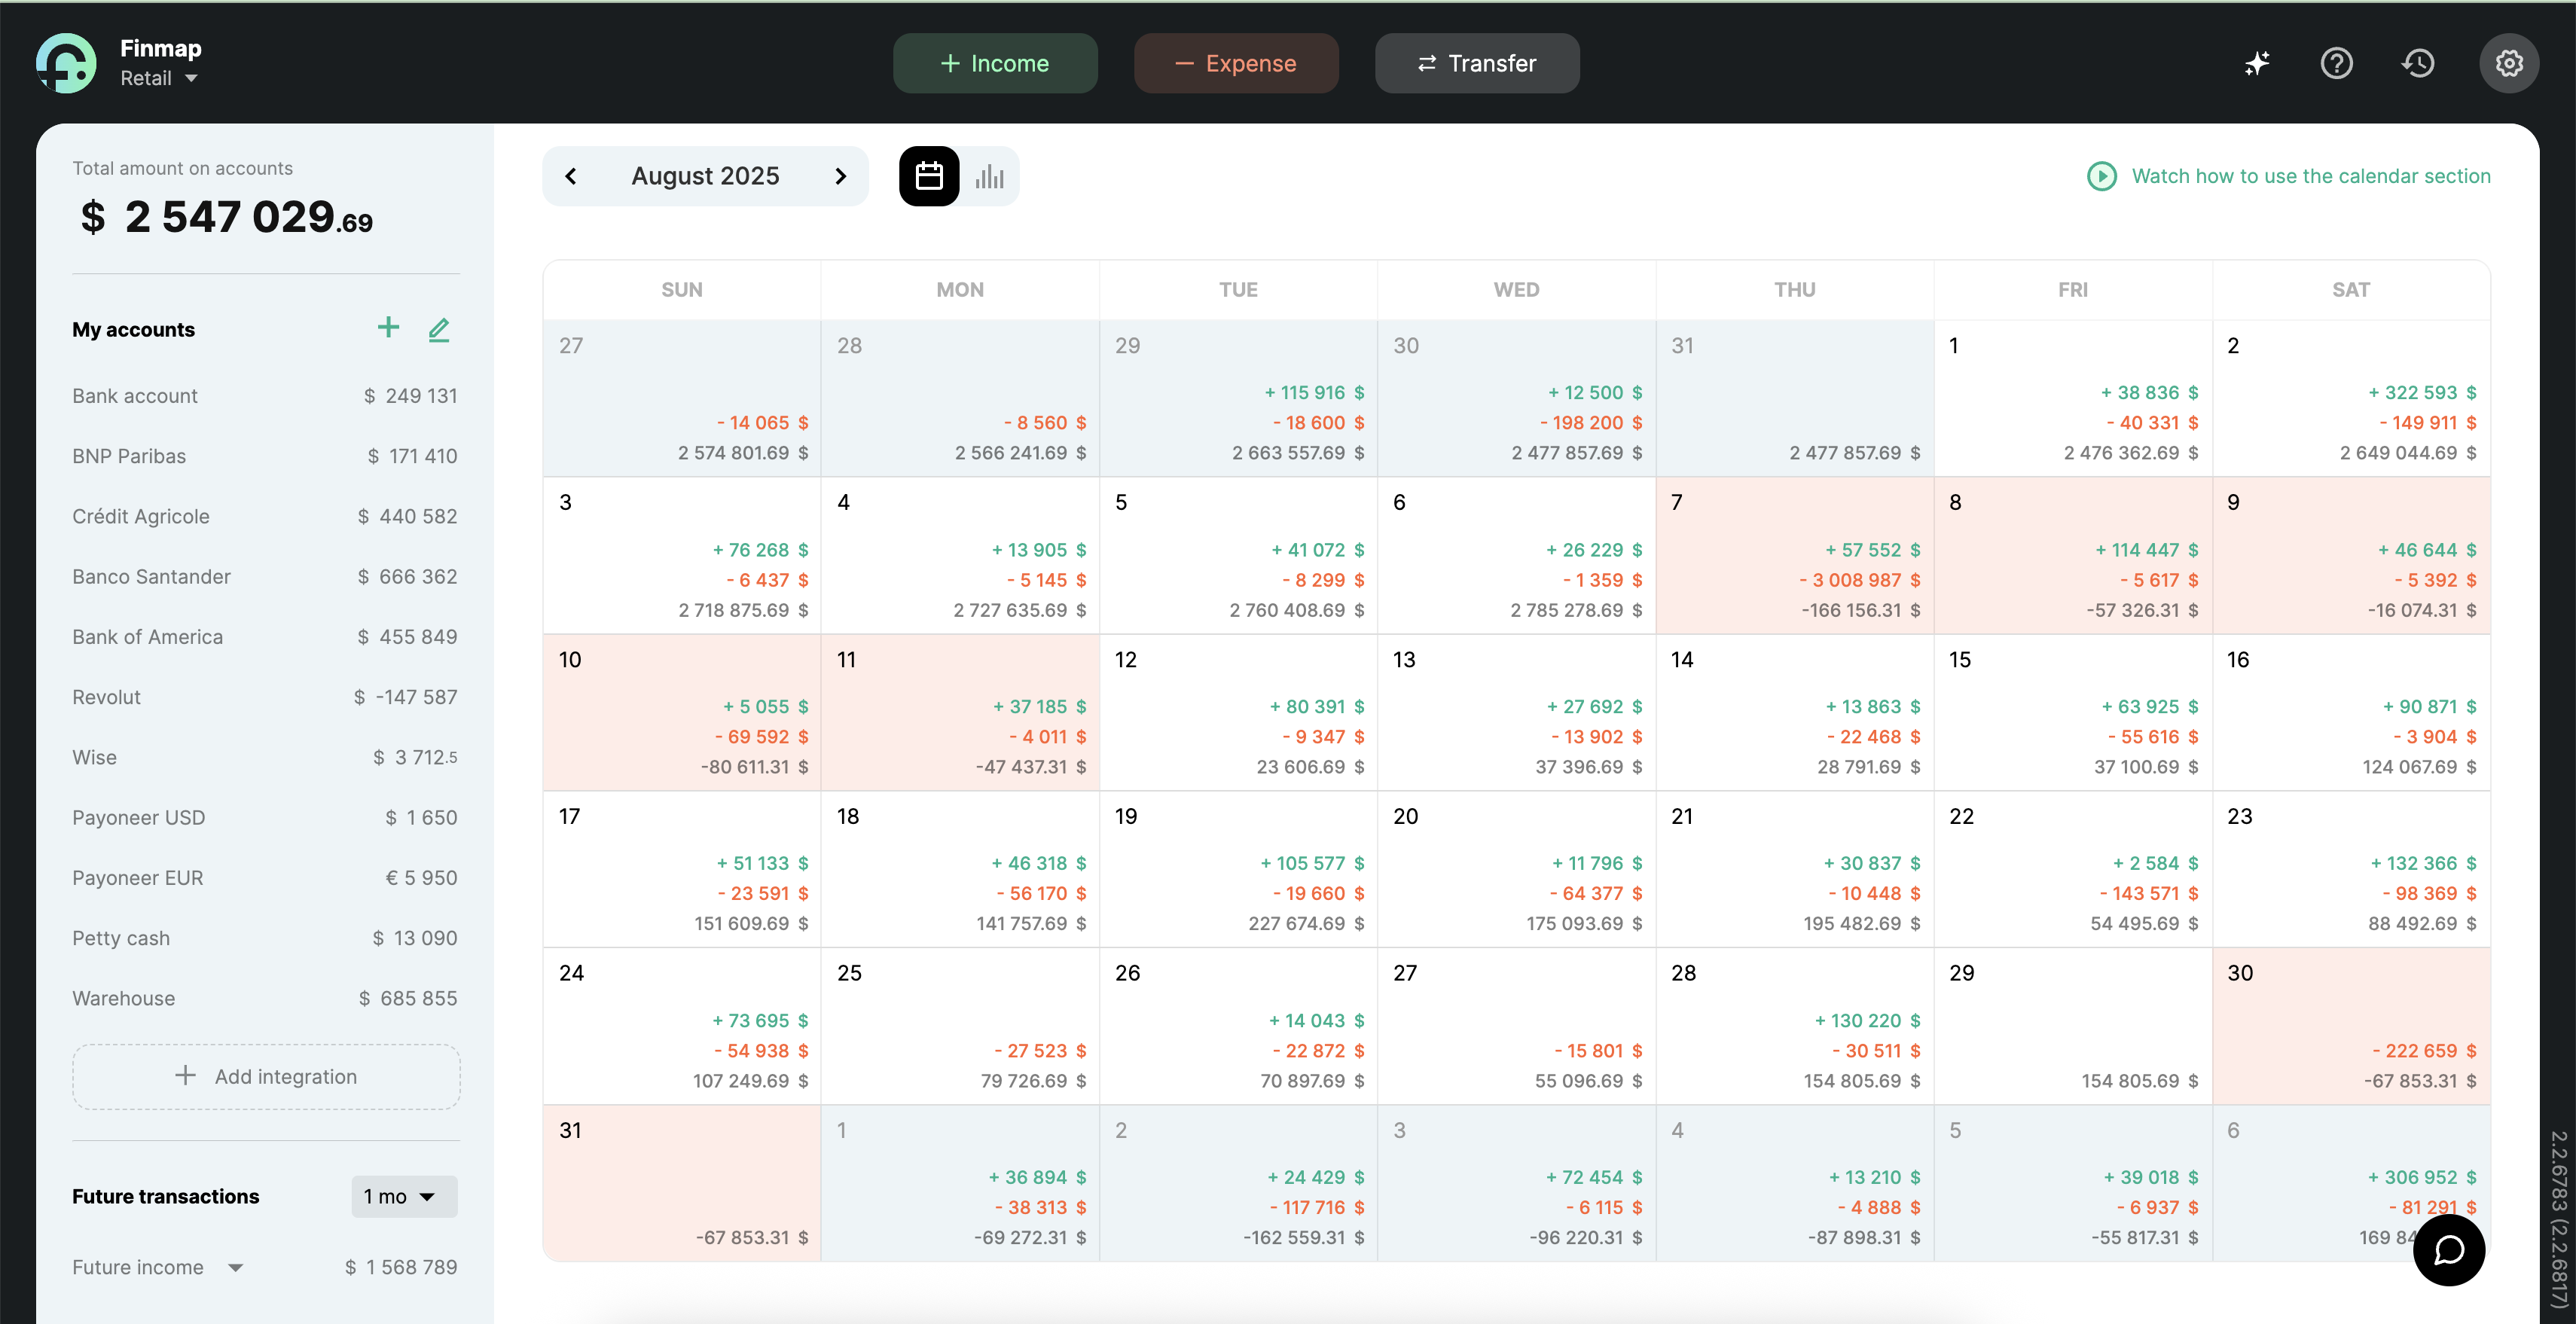The height and width of the screenshot is (1324, 2576).
Task: Open the help question mark icon
Action: pyautogui.click(x=2337, y=63)
